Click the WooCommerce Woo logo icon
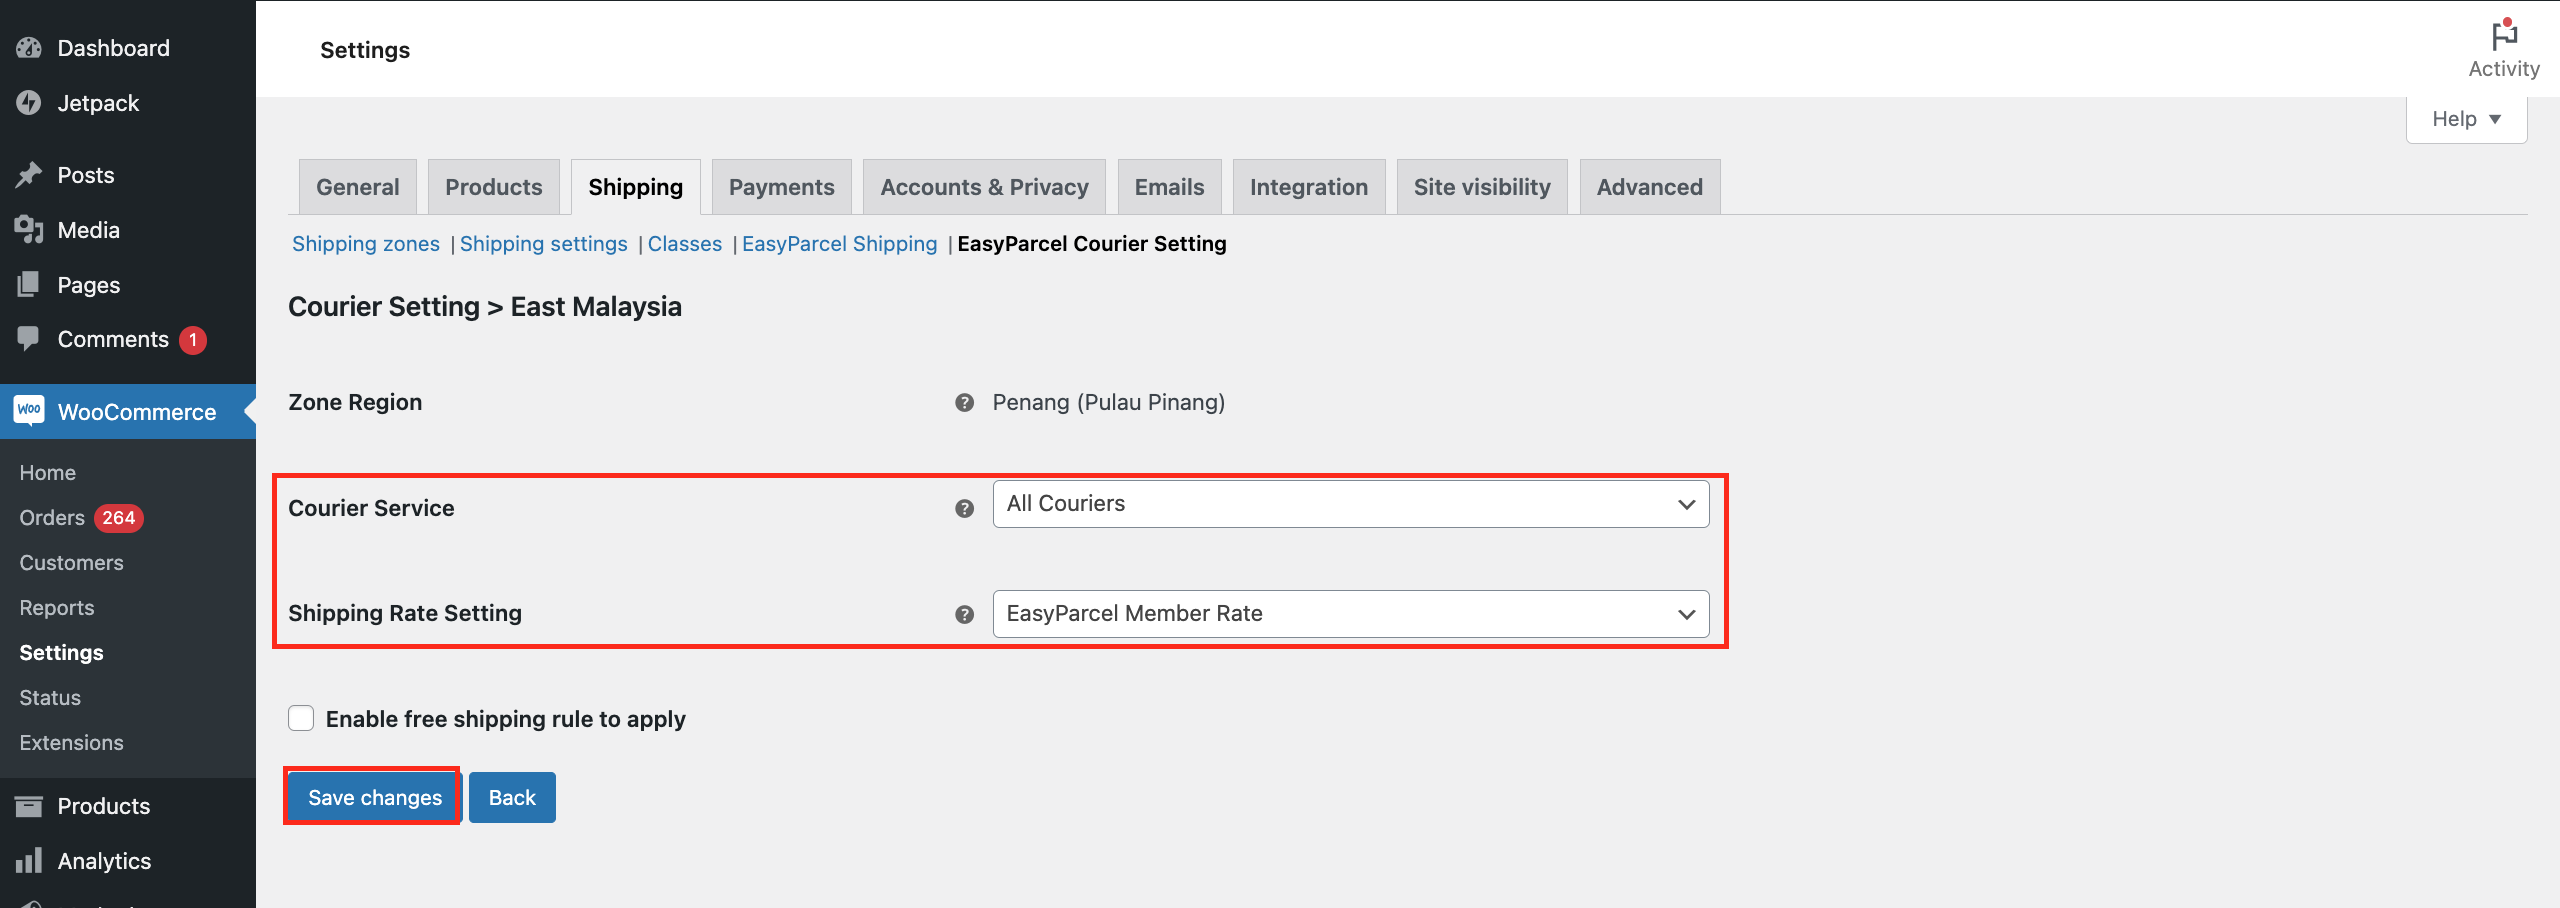Image resolution: width=2560 pixels, height=908 pixels. click(29, 411)
